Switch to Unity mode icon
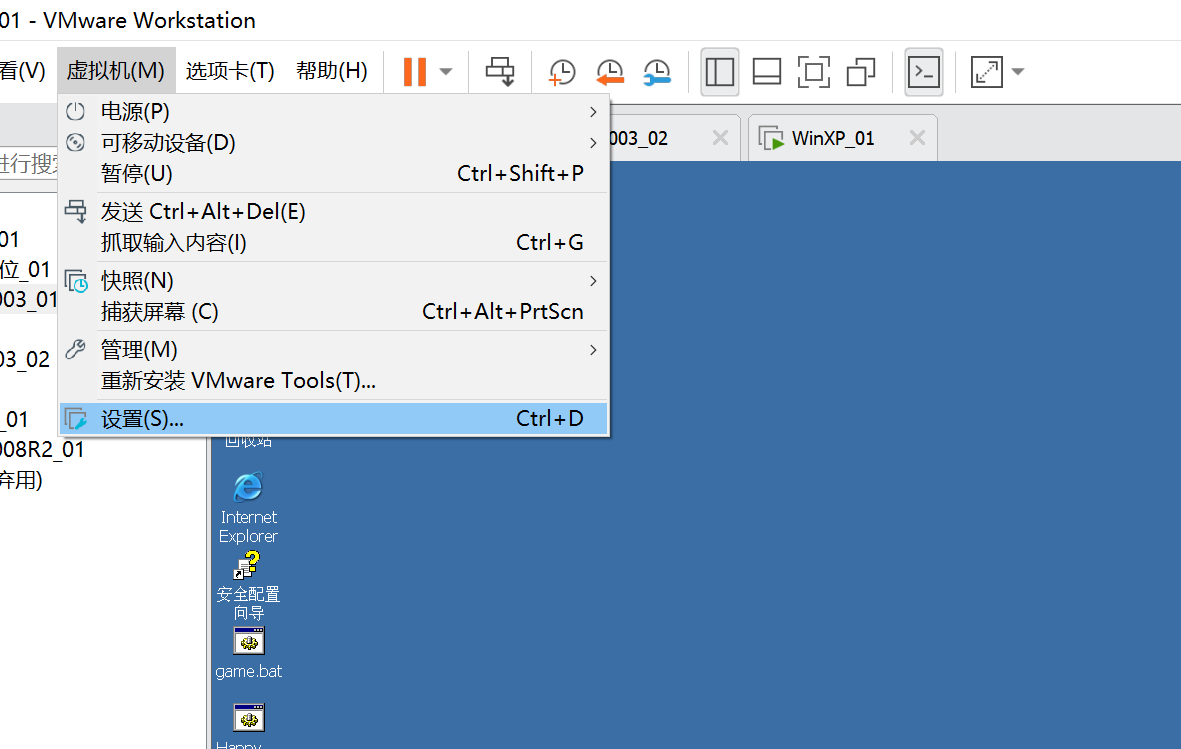 pyautogui.click(x=861, y=72)
